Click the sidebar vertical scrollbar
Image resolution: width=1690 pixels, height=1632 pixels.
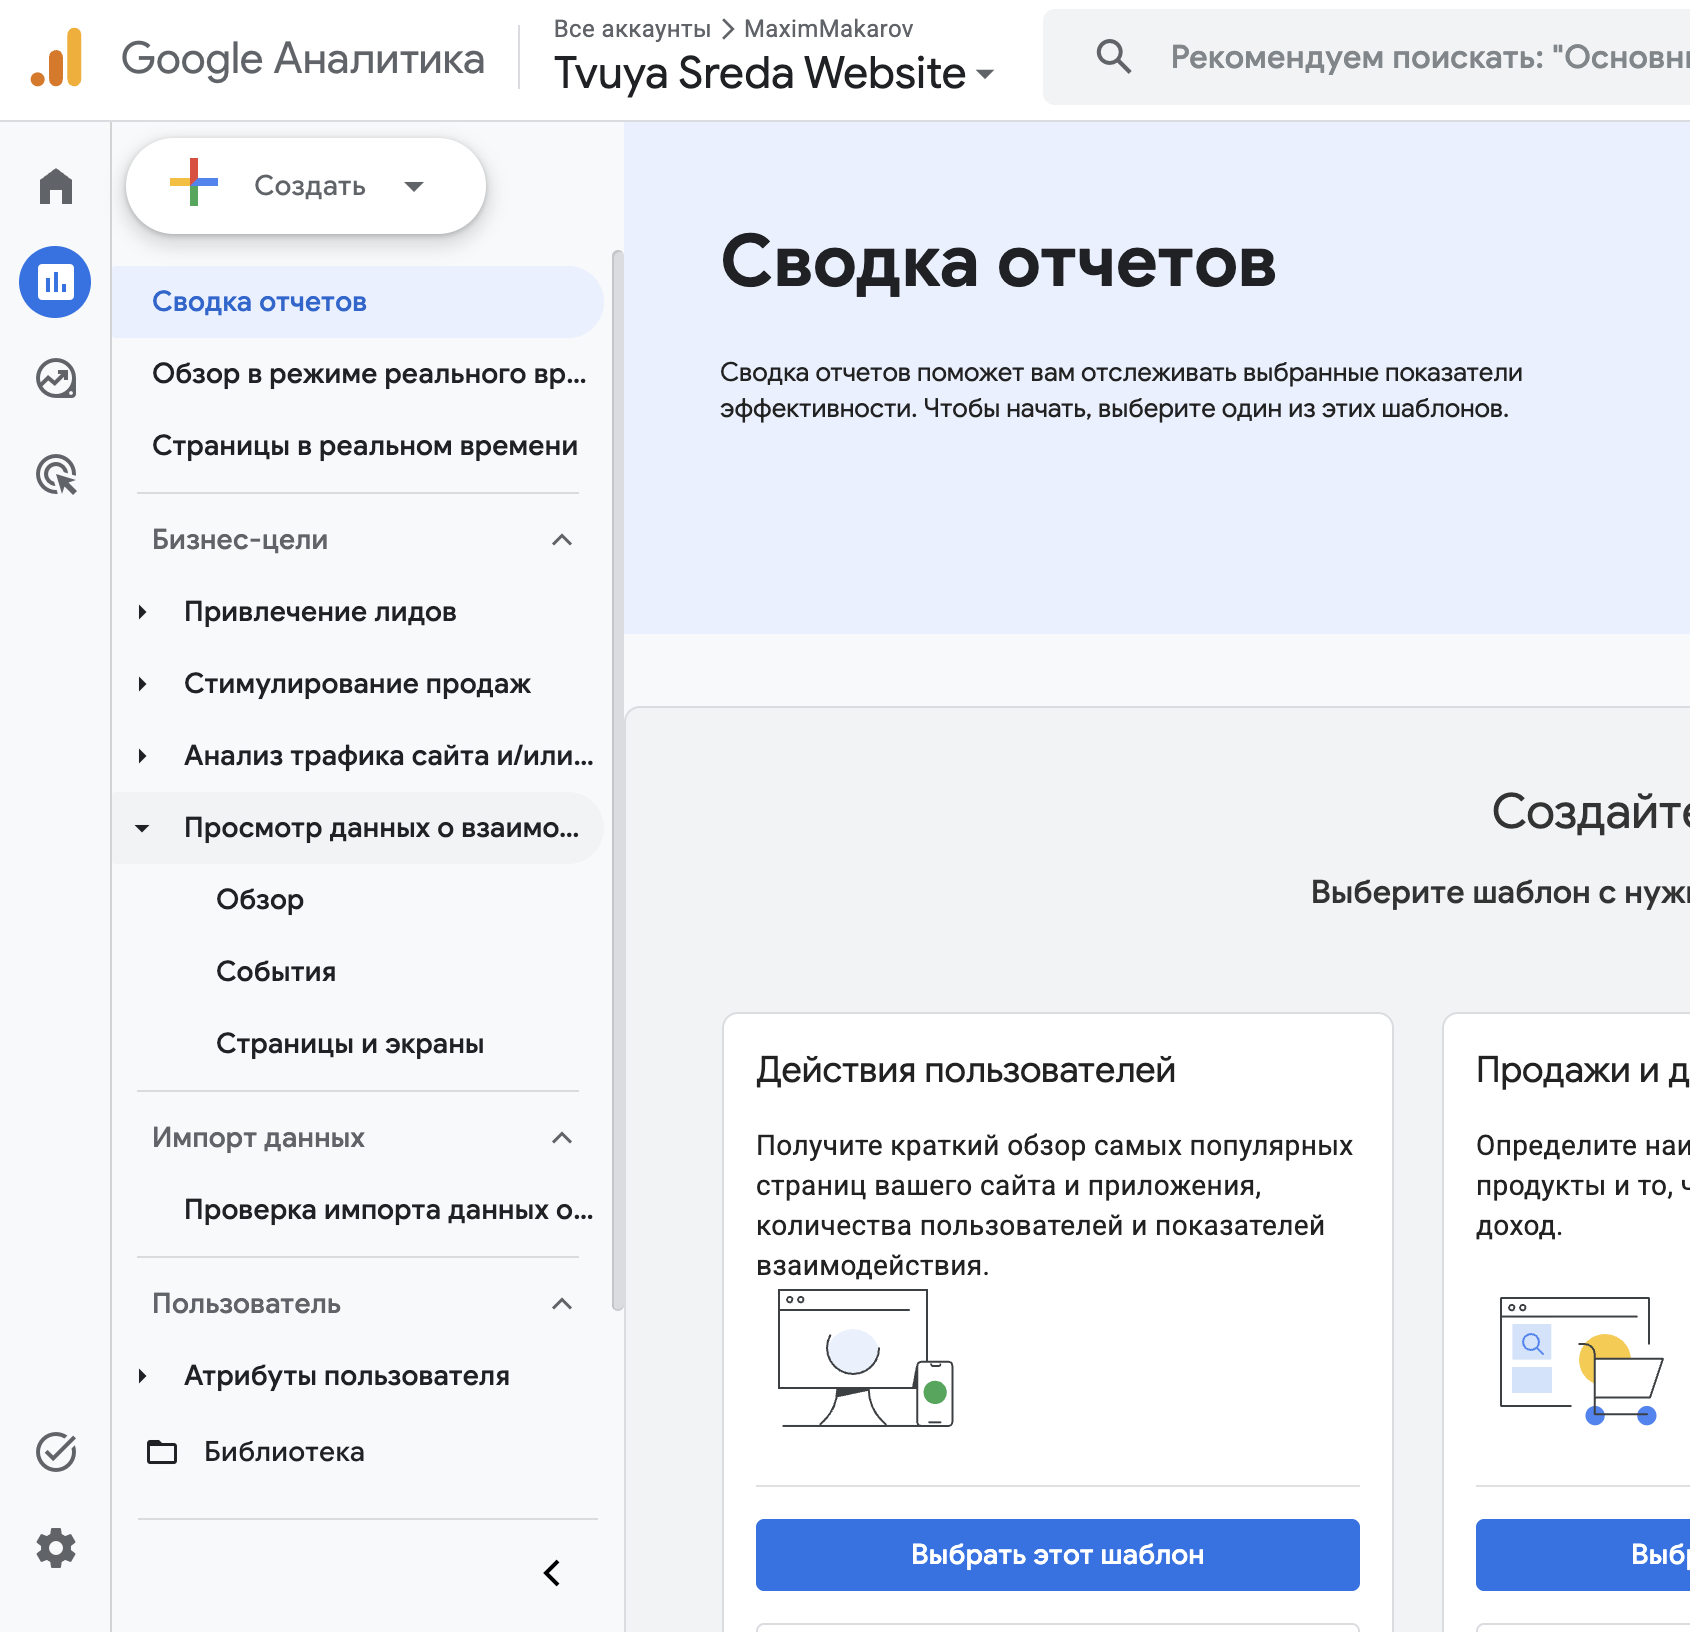(618, 780)
